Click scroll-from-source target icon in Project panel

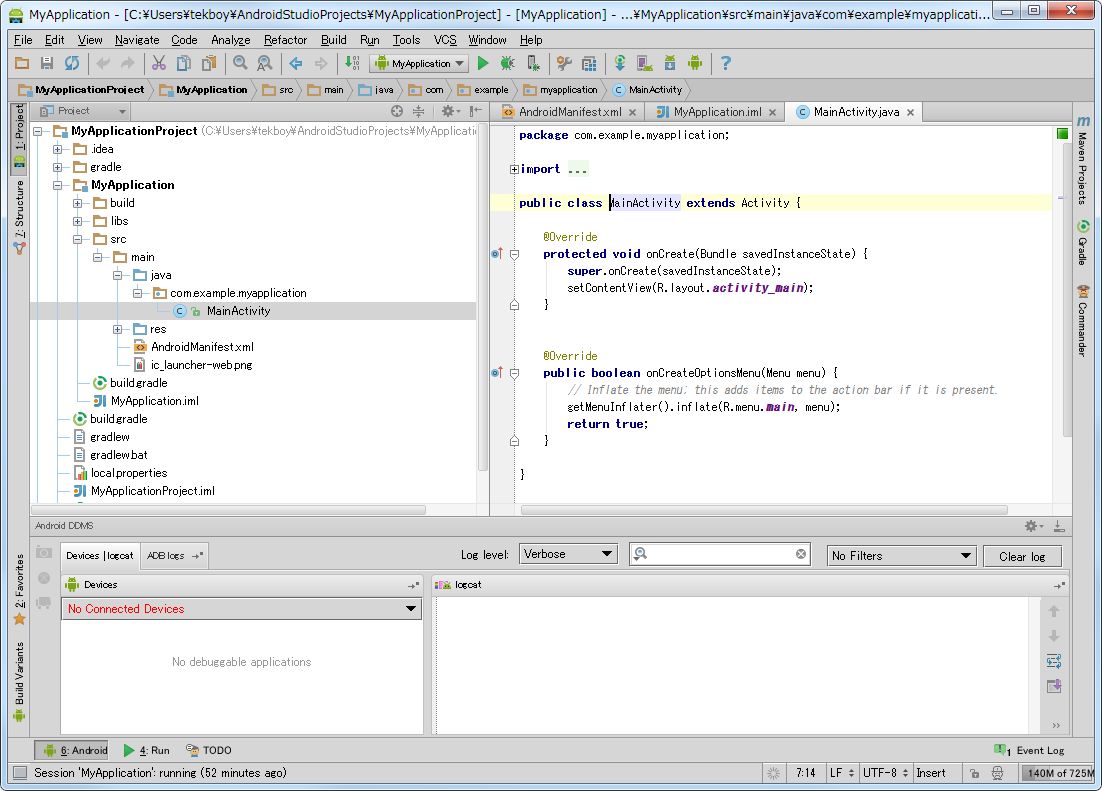[x=397, y=111]
